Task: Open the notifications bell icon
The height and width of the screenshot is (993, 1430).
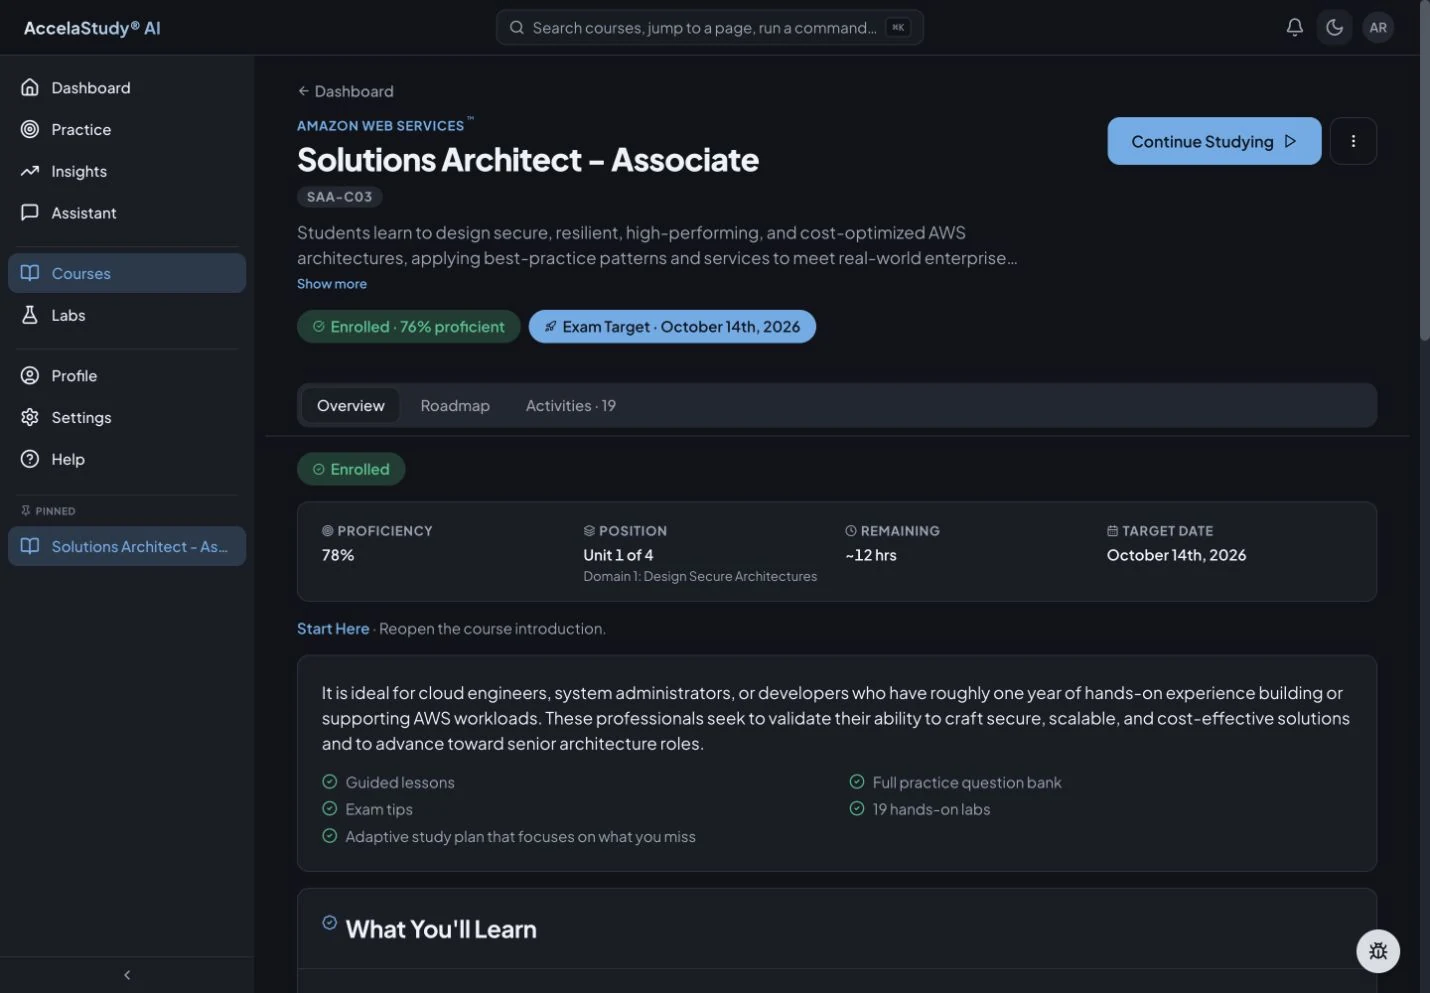Action: tap(1294, 28)
